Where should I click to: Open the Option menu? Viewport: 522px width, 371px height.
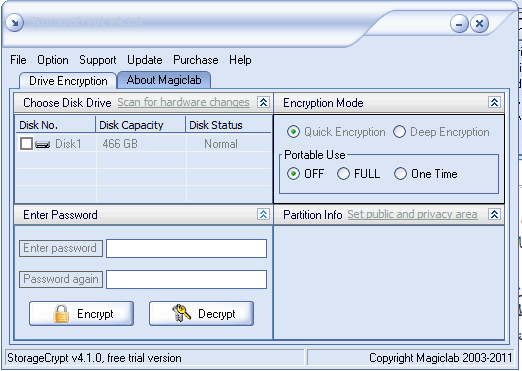(53, 60)
